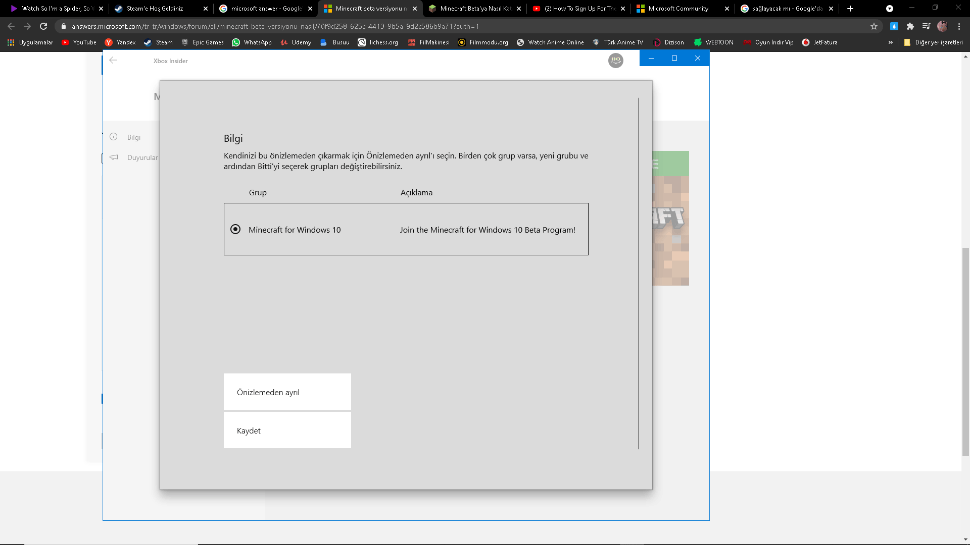Open the Chrome profile avatar
The image size is (970, 545).
[942, 27]
